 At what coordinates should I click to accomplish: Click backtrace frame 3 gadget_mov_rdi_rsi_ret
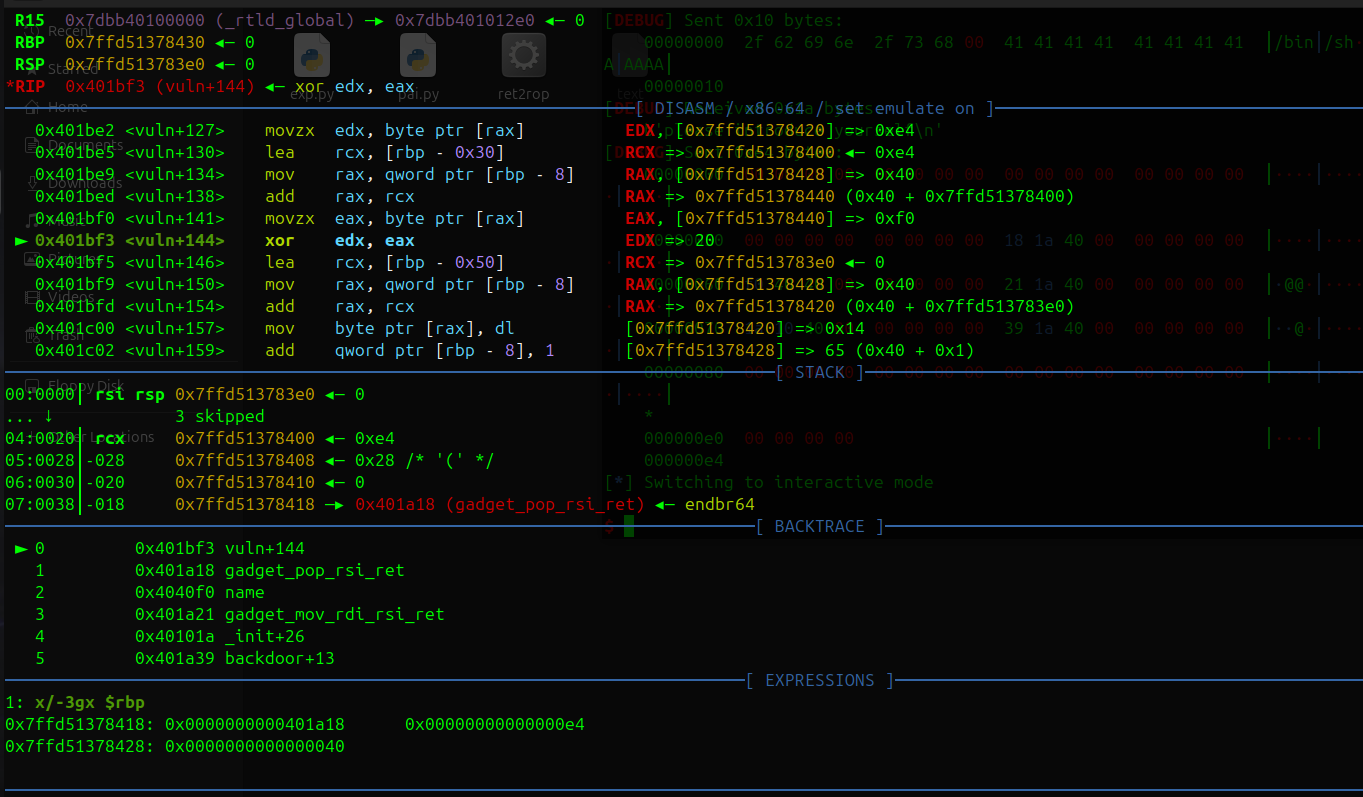[x=334, y=614]
